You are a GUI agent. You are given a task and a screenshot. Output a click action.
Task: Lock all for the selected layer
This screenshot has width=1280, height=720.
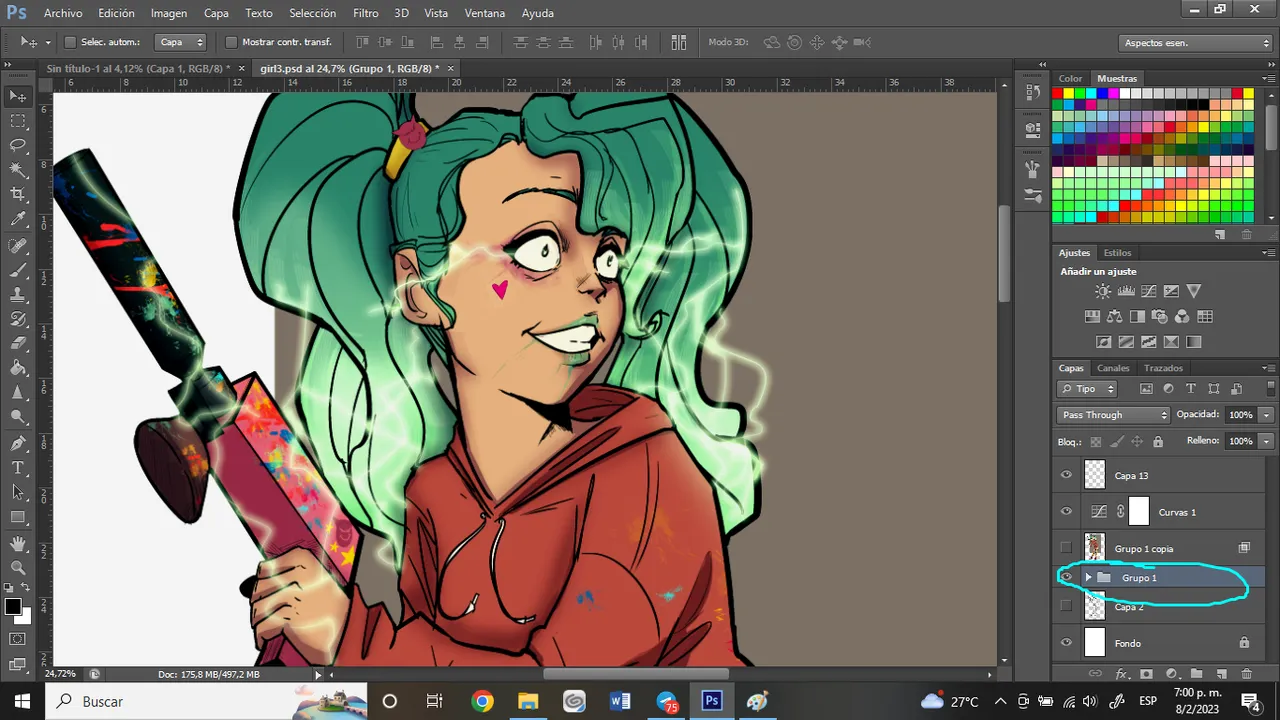[1158, 441]
